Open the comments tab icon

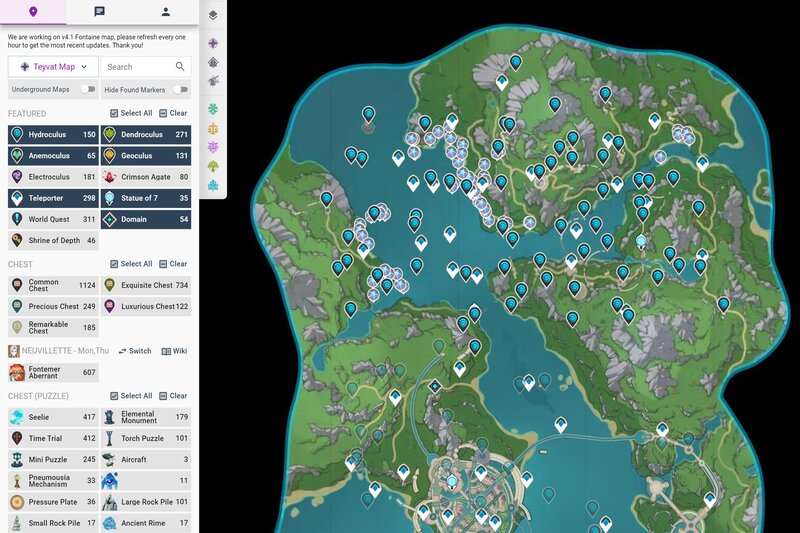99,12
